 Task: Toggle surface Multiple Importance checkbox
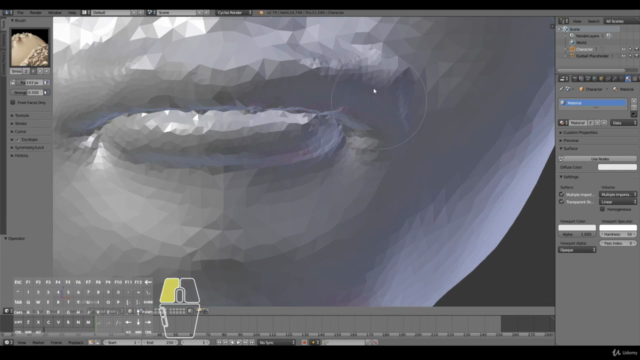tap(562, 194)
